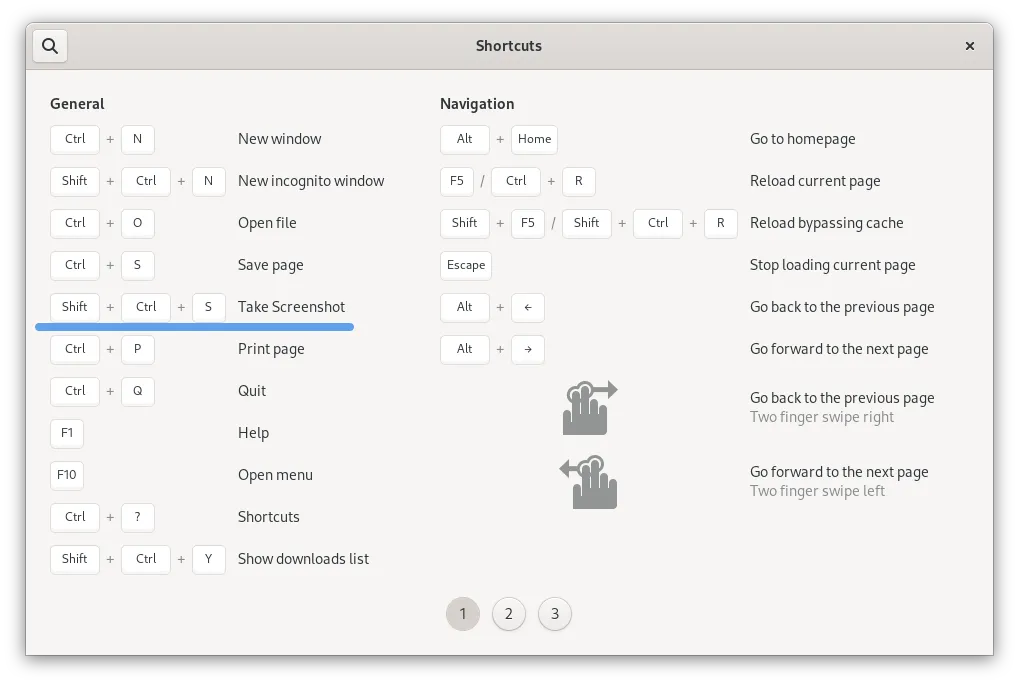The height and width of the screenshot is (684, 1019).
Task: Click the left arrow keycap
Action: coord(528,307)
